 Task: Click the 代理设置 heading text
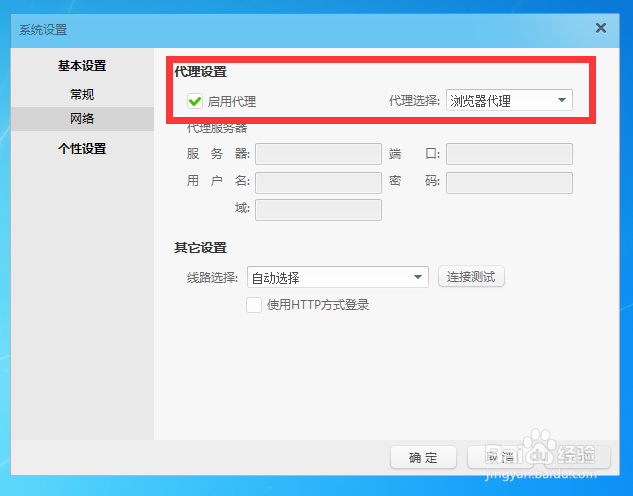coord(200,72)
